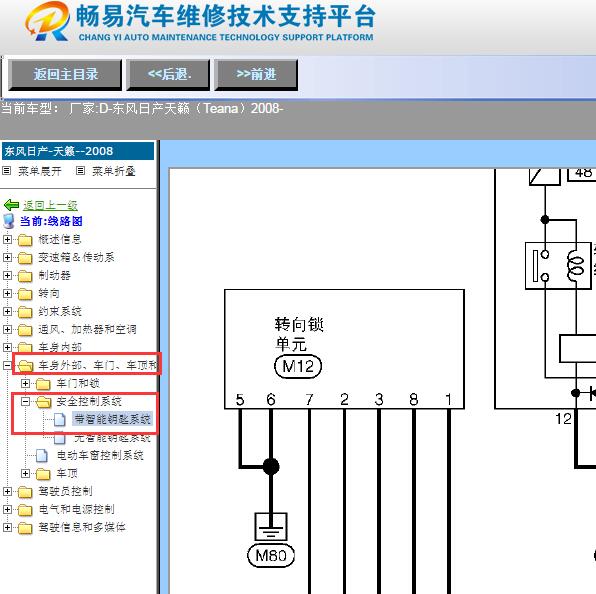Click the 车顶 folder icon
Viewport: 596px width, 594px height.
click(x=43, y=474)
